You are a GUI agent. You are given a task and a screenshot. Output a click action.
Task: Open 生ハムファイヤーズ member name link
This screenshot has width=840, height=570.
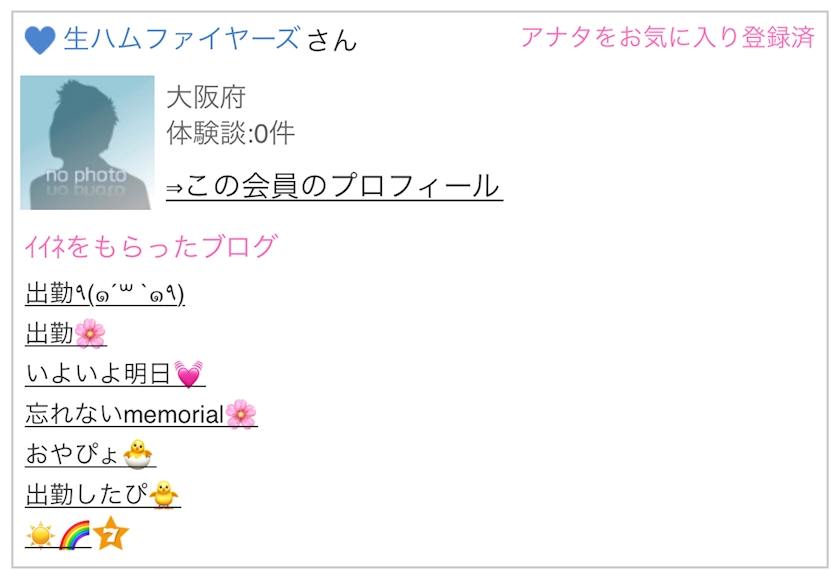182,39
